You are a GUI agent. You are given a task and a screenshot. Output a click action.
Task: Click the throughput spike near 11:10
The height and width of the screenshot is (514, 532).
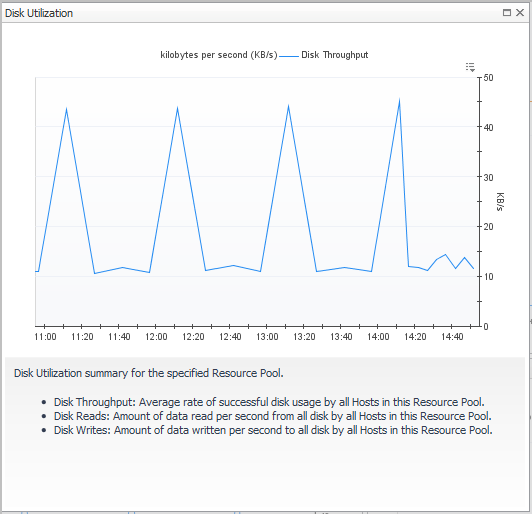[x=66, y=109]
